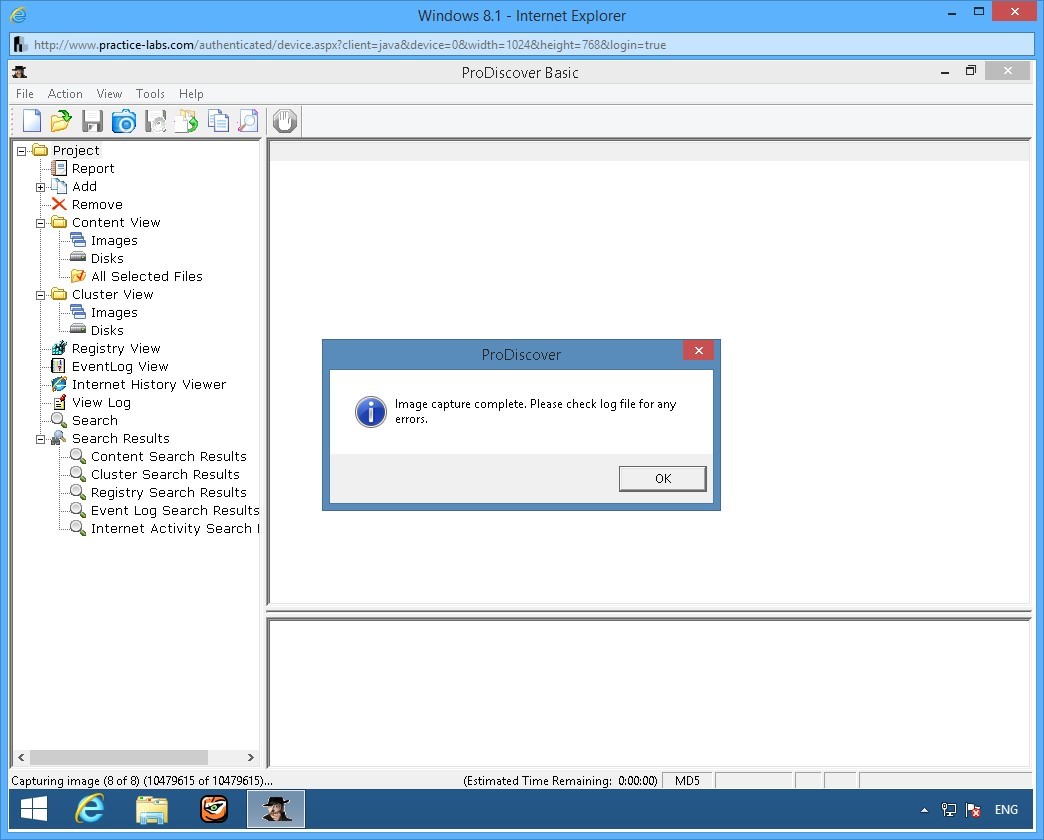
Task: Click the Save floppy disk icon
Action: click(92, 121)
